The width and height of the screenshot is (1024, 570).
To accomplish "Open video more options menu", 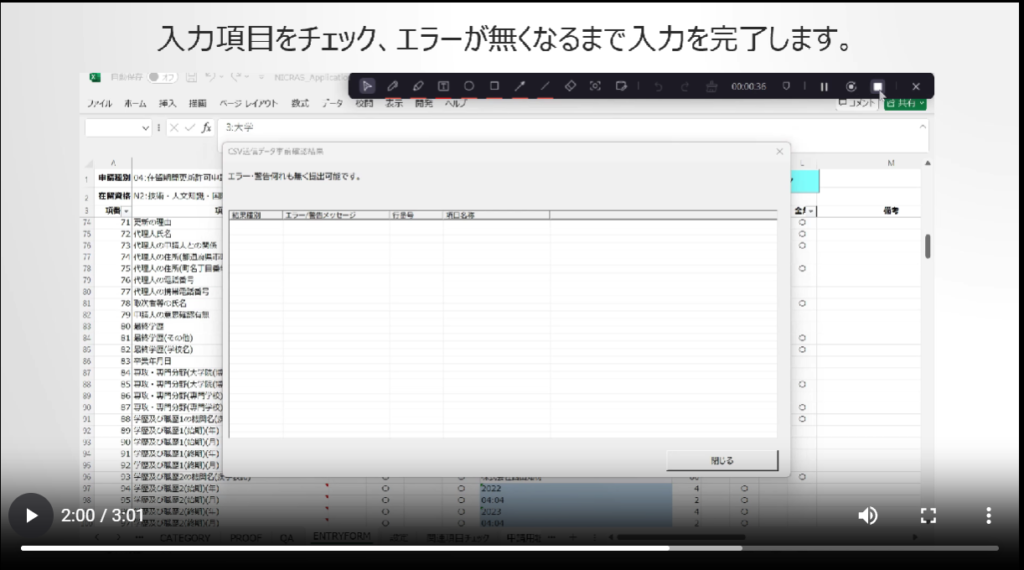I will point(988,516).
